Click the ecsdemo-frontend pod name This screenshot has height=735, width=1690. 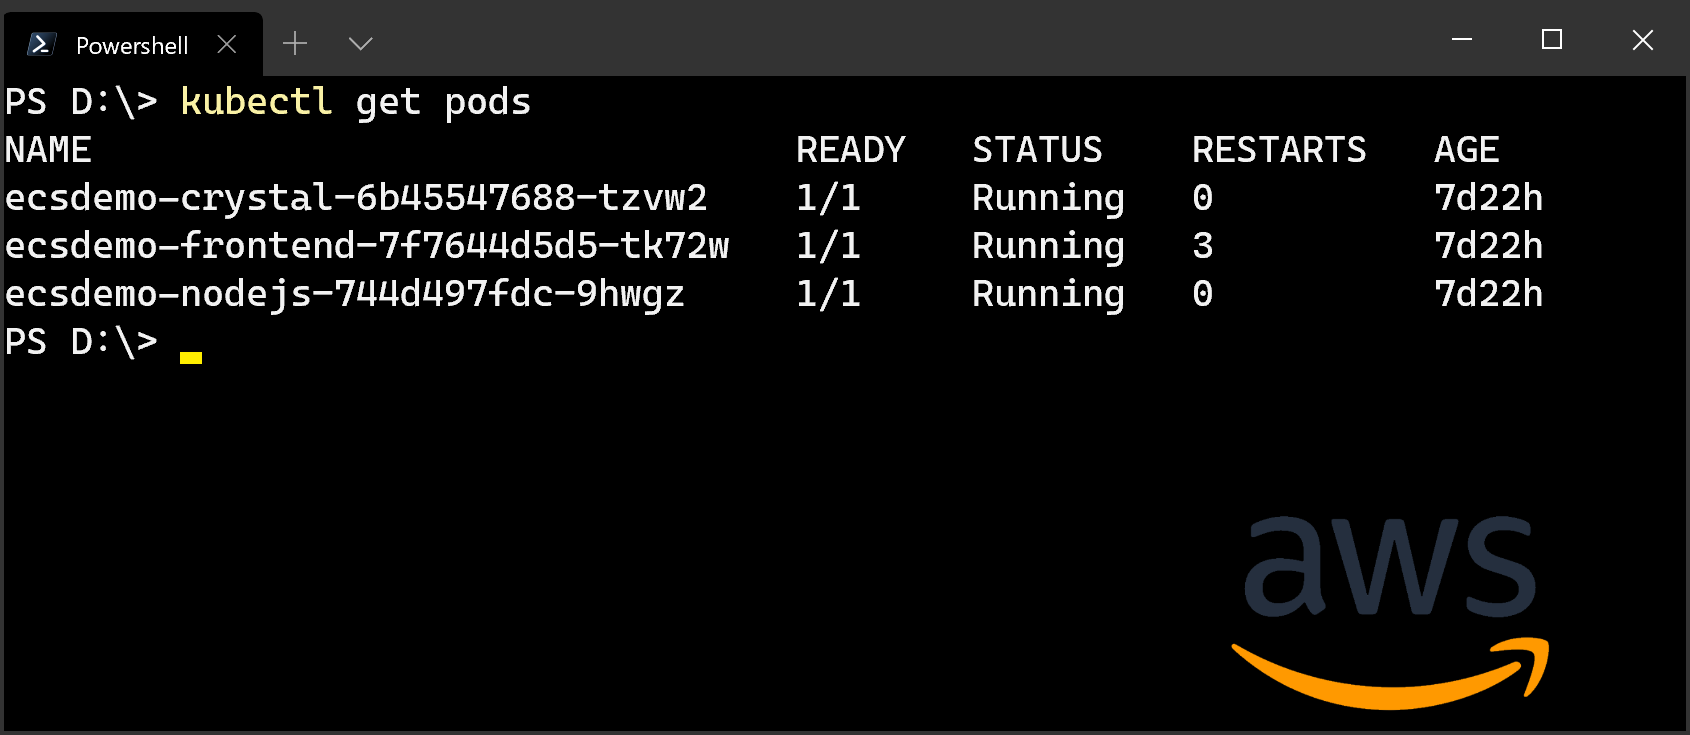(367, 246)
